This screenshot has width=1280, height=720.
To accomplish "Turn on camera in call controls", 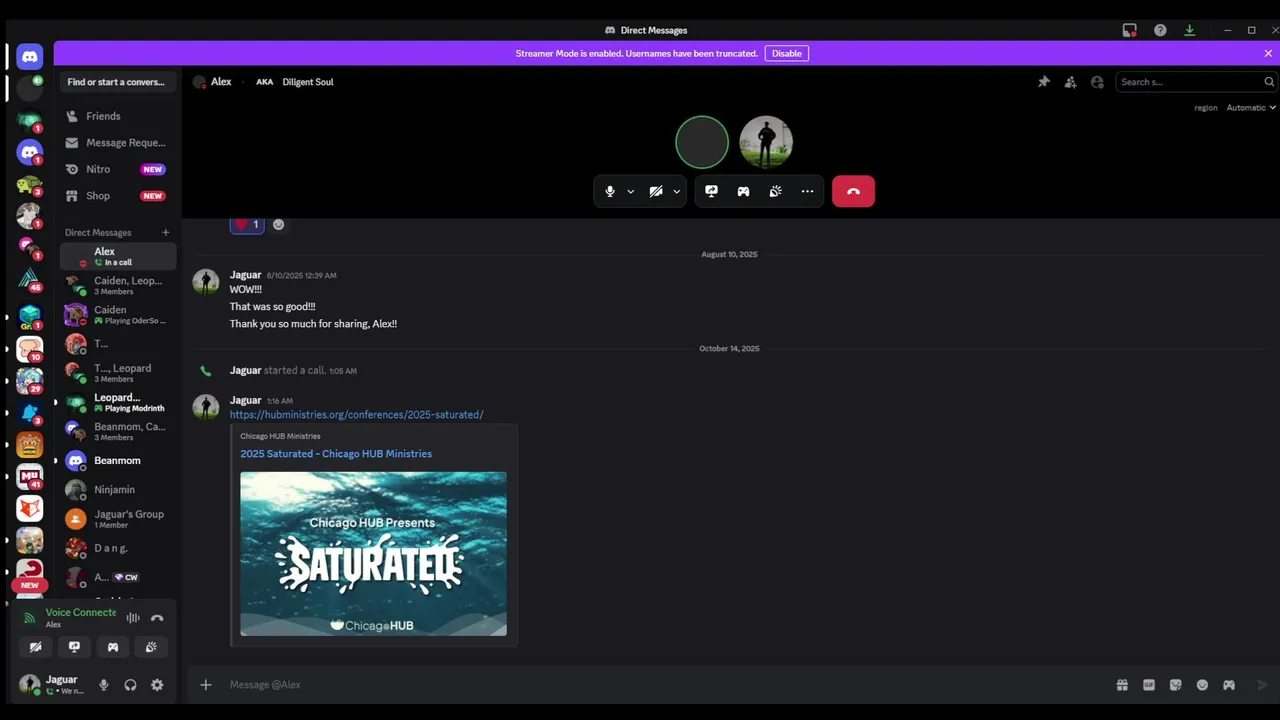I will pyautogui.click(x=656, y=191).
